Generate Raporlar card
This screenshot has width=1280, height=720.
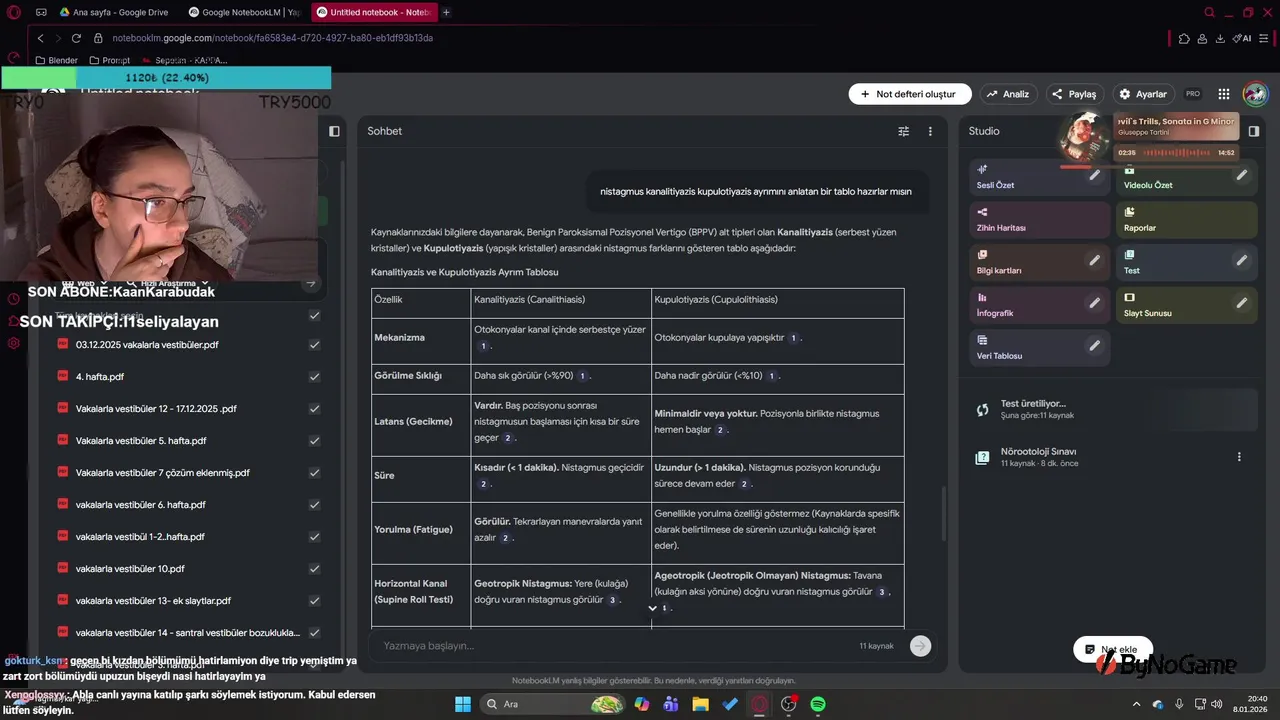click(1187, 219)
